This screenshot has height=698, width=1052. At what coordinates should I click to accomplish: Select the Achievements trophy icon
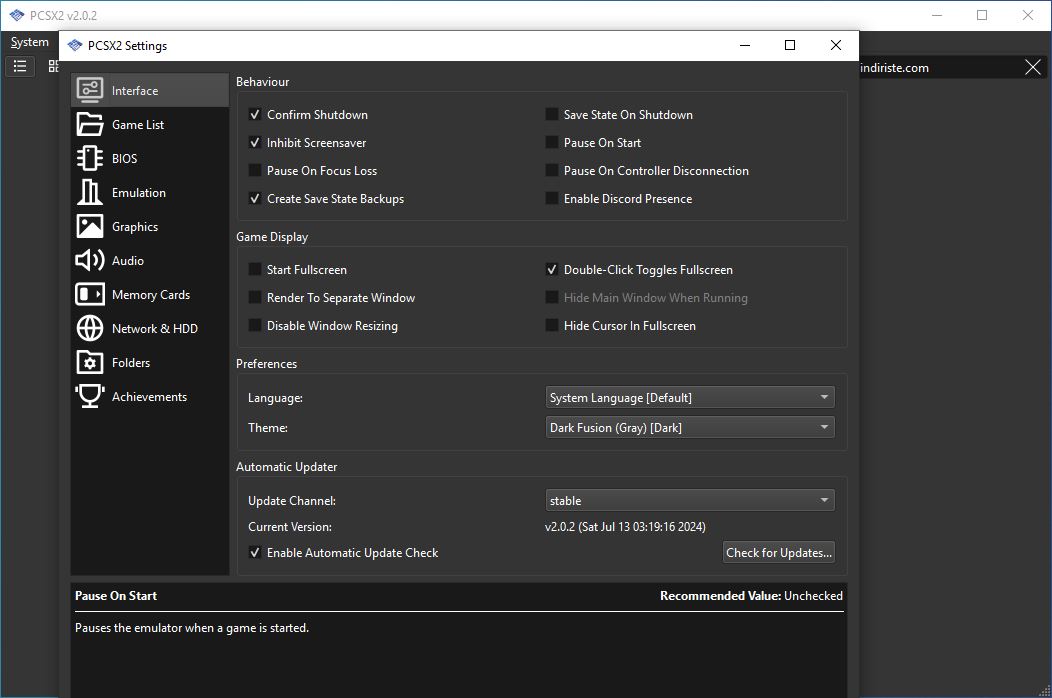(89, 397)
